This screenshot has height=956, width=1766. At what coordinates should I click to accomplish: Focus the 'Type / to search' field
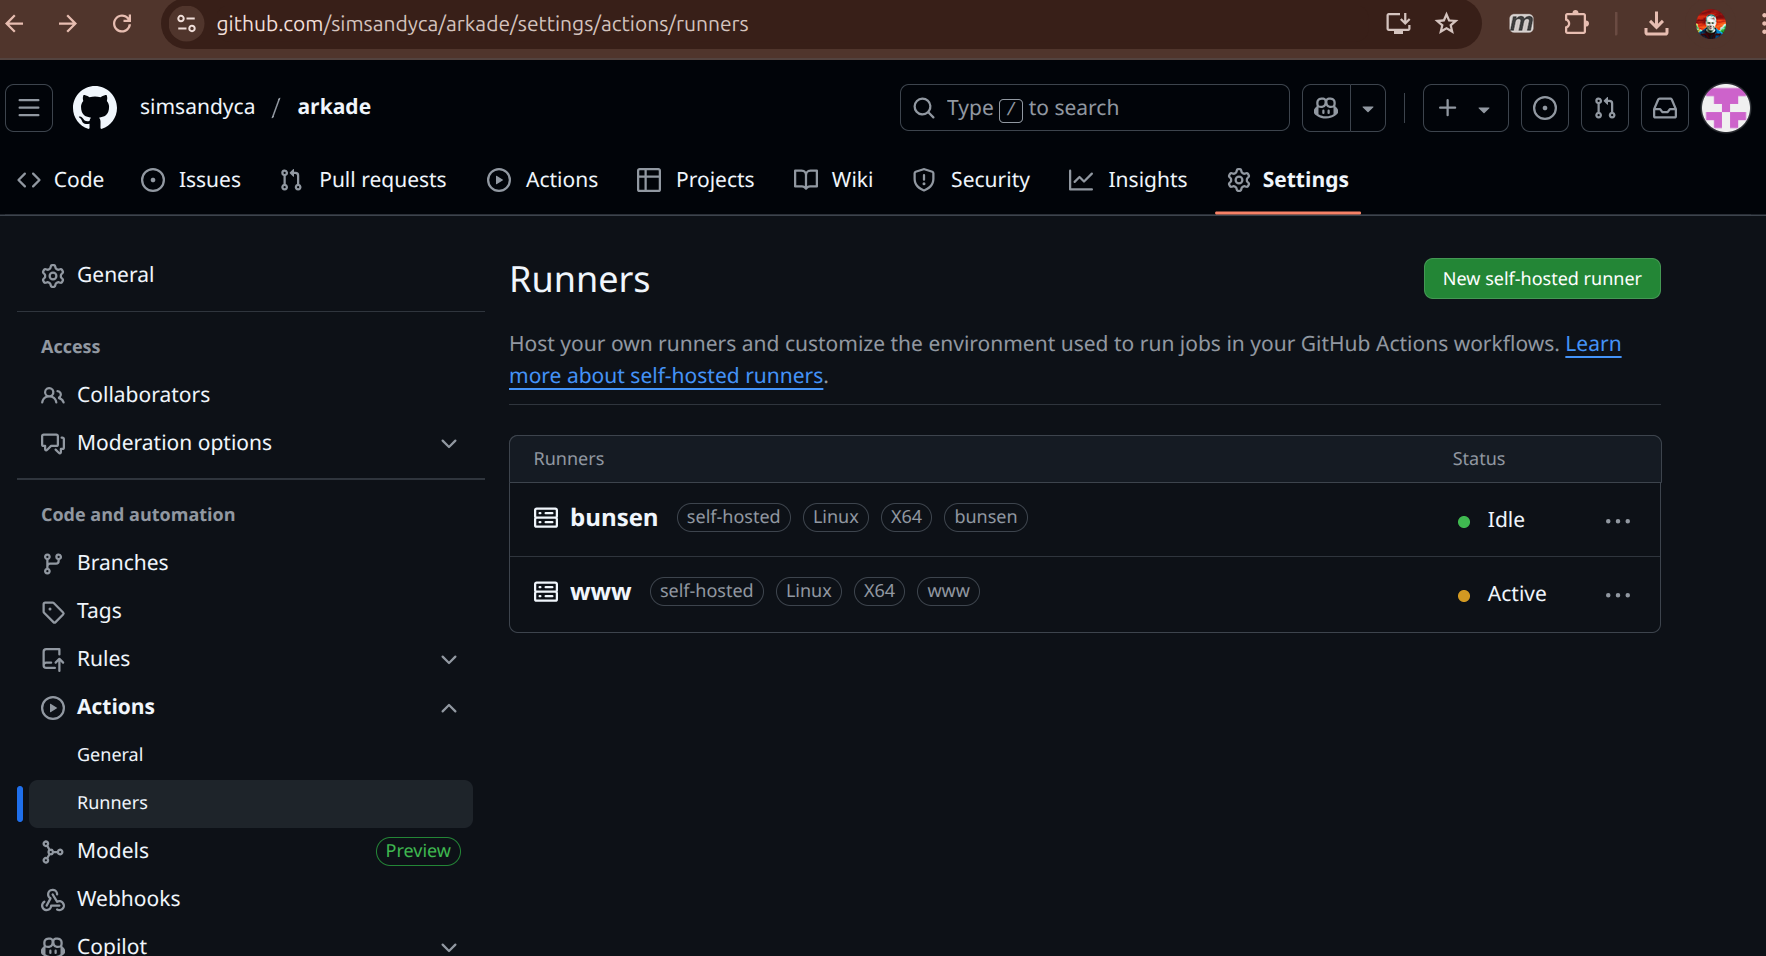point(1095,108)
